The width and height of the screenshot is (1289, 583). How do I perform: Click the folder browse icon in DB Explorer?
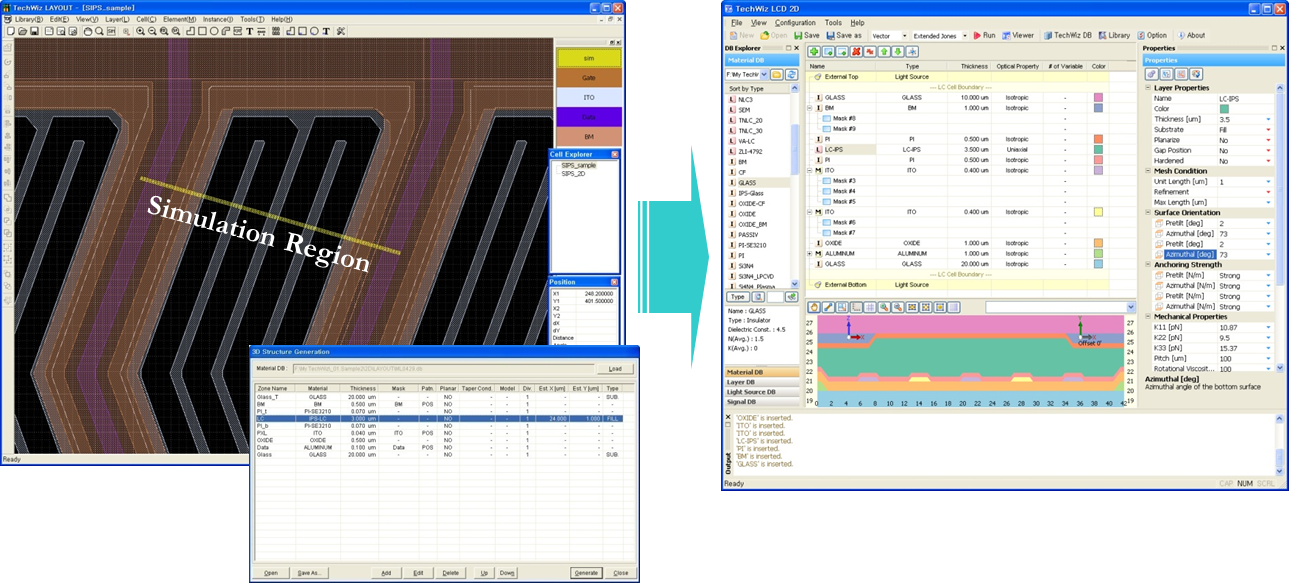[776, 74]
